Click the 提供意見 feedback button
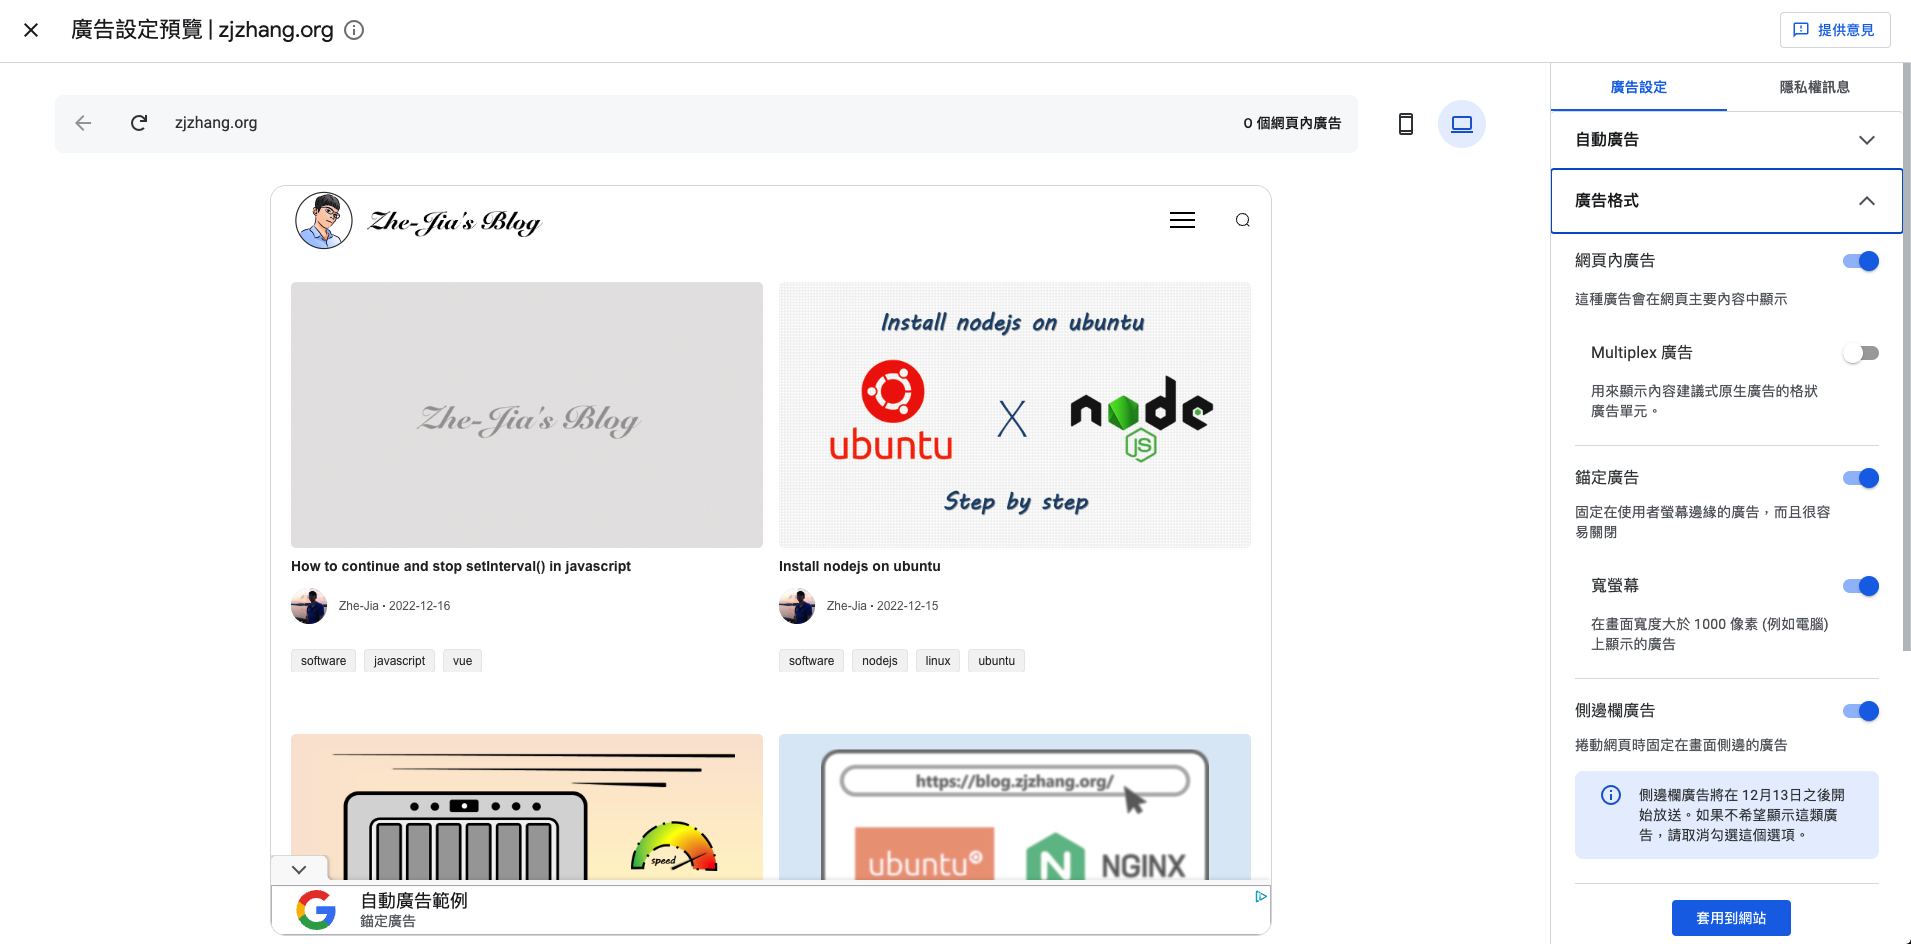The height and width of the screenshot is (944, 1911). click(1834, 30)
